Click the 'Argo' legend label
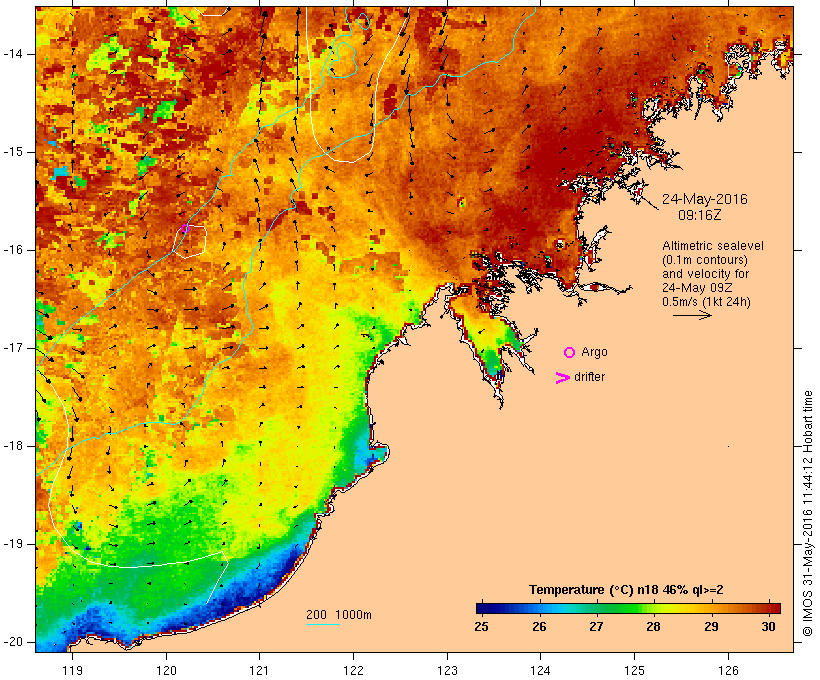The height and width of the screenshot is (680, 820). point(594,352)
